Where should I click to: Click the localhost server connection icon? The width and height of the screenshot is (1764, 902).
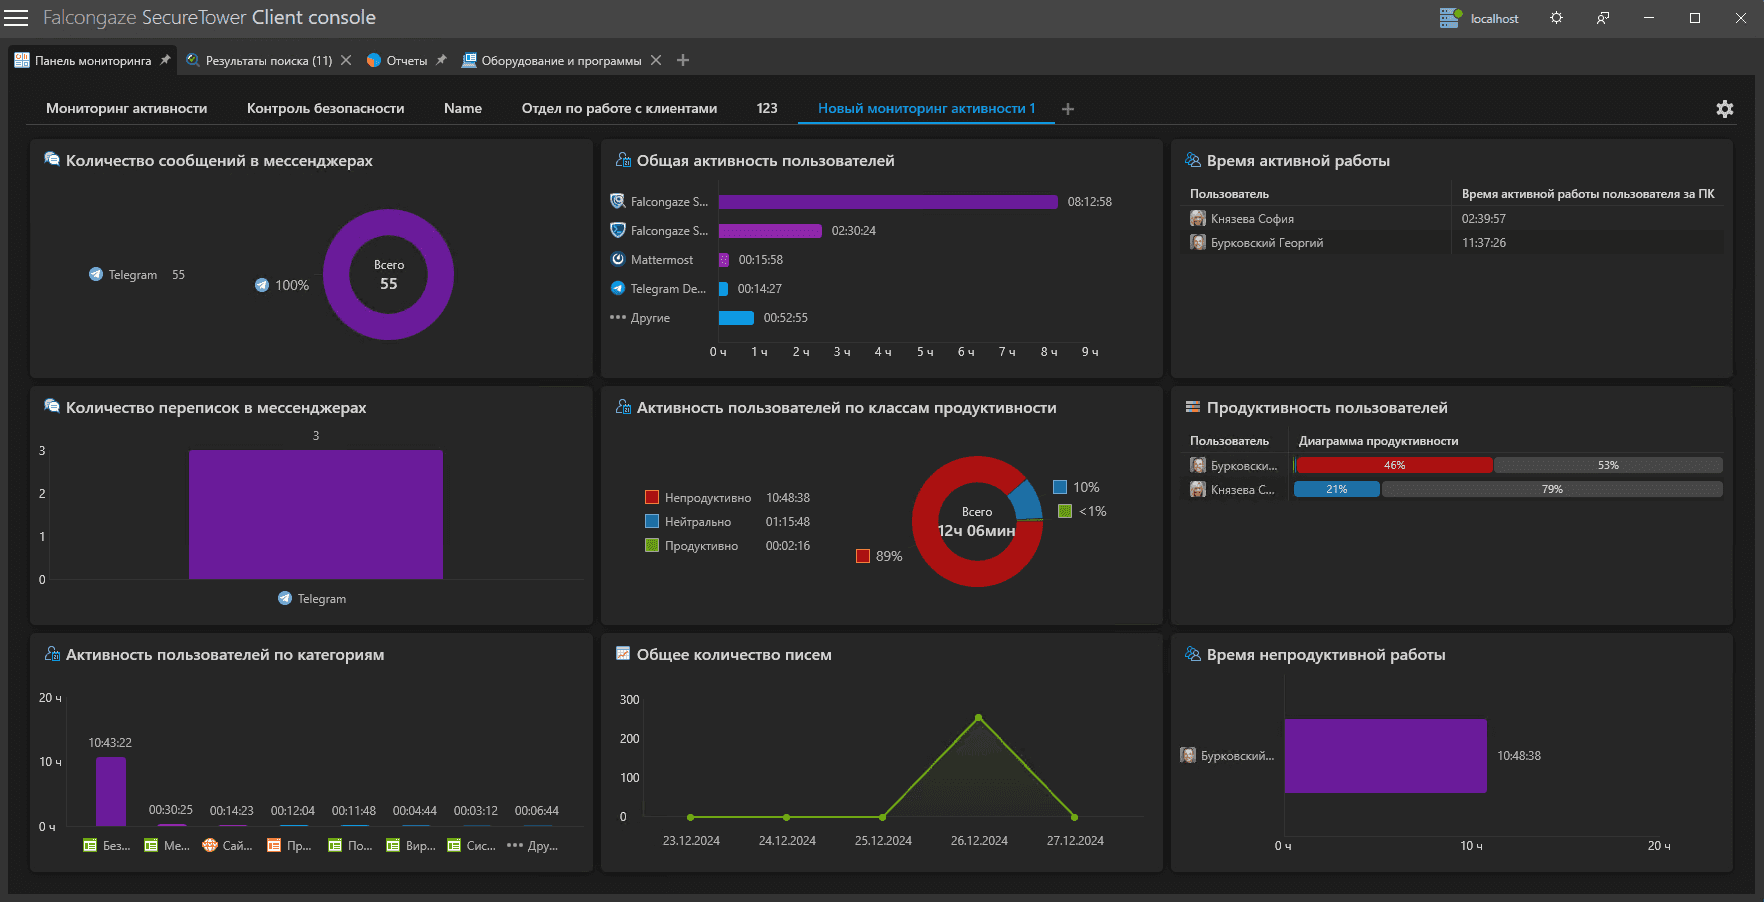click(x=1449, y=18)
